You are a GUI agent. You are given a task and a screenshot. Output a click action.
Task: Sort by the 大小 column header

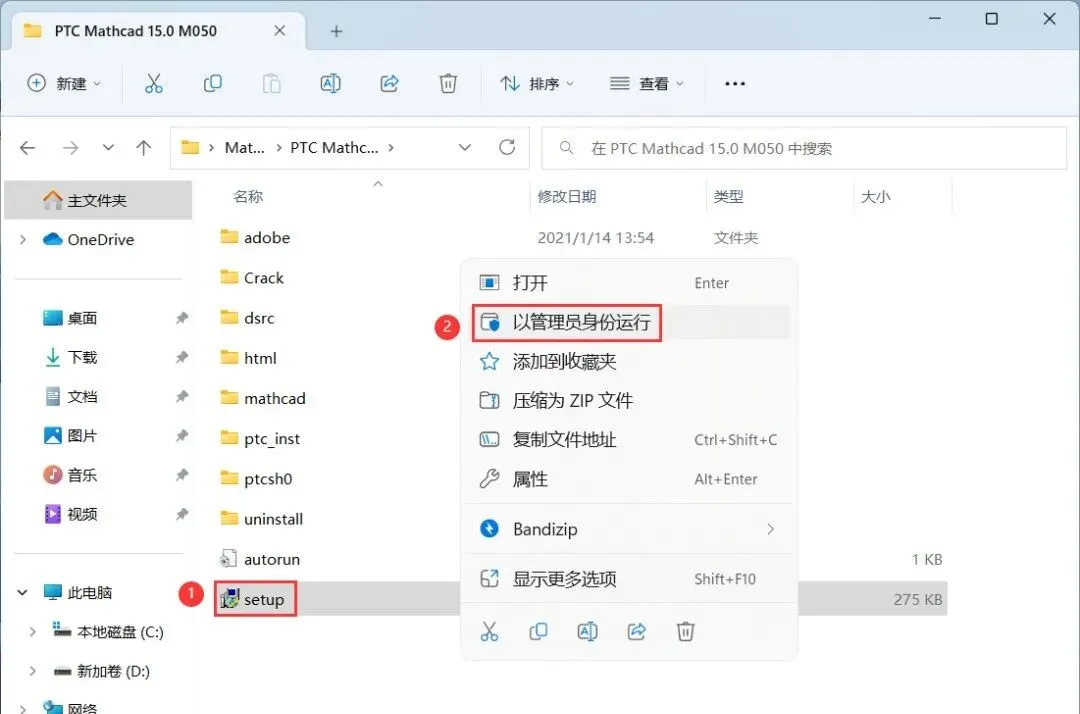[x=875, y=197]
